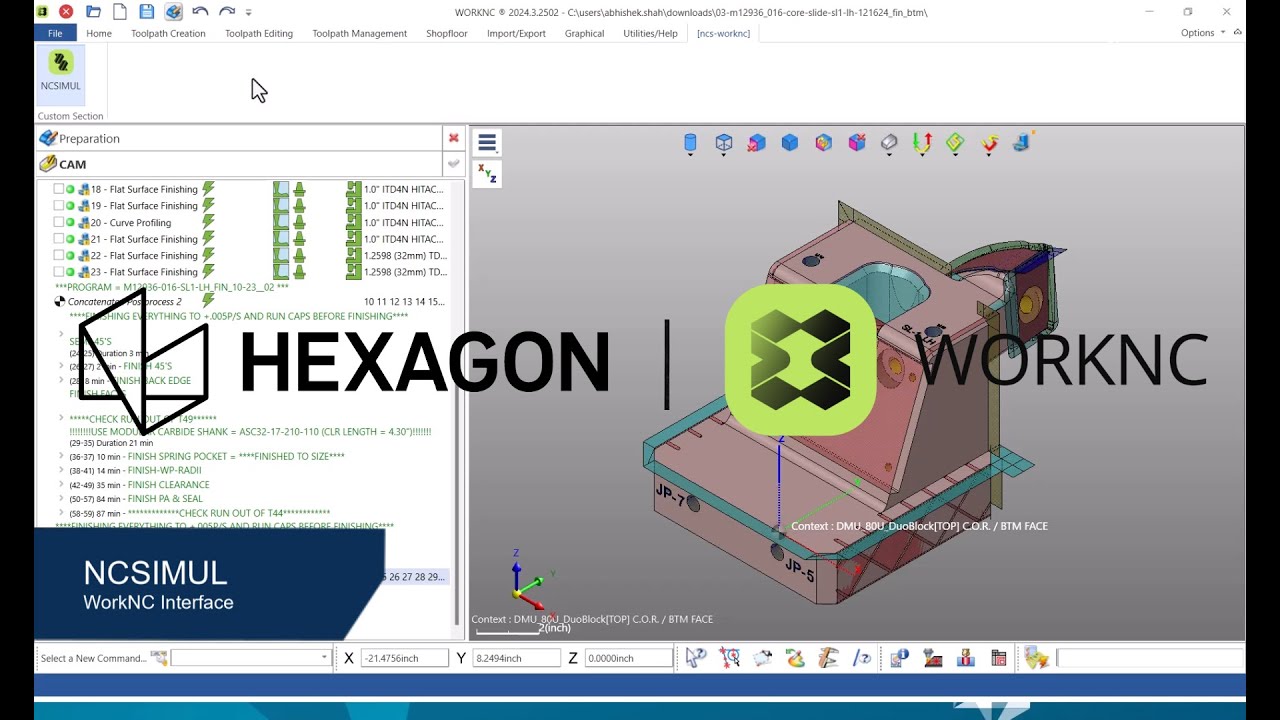Switch to the Toolpath Creation tab

pyautogui.click(x=168, y=33)
